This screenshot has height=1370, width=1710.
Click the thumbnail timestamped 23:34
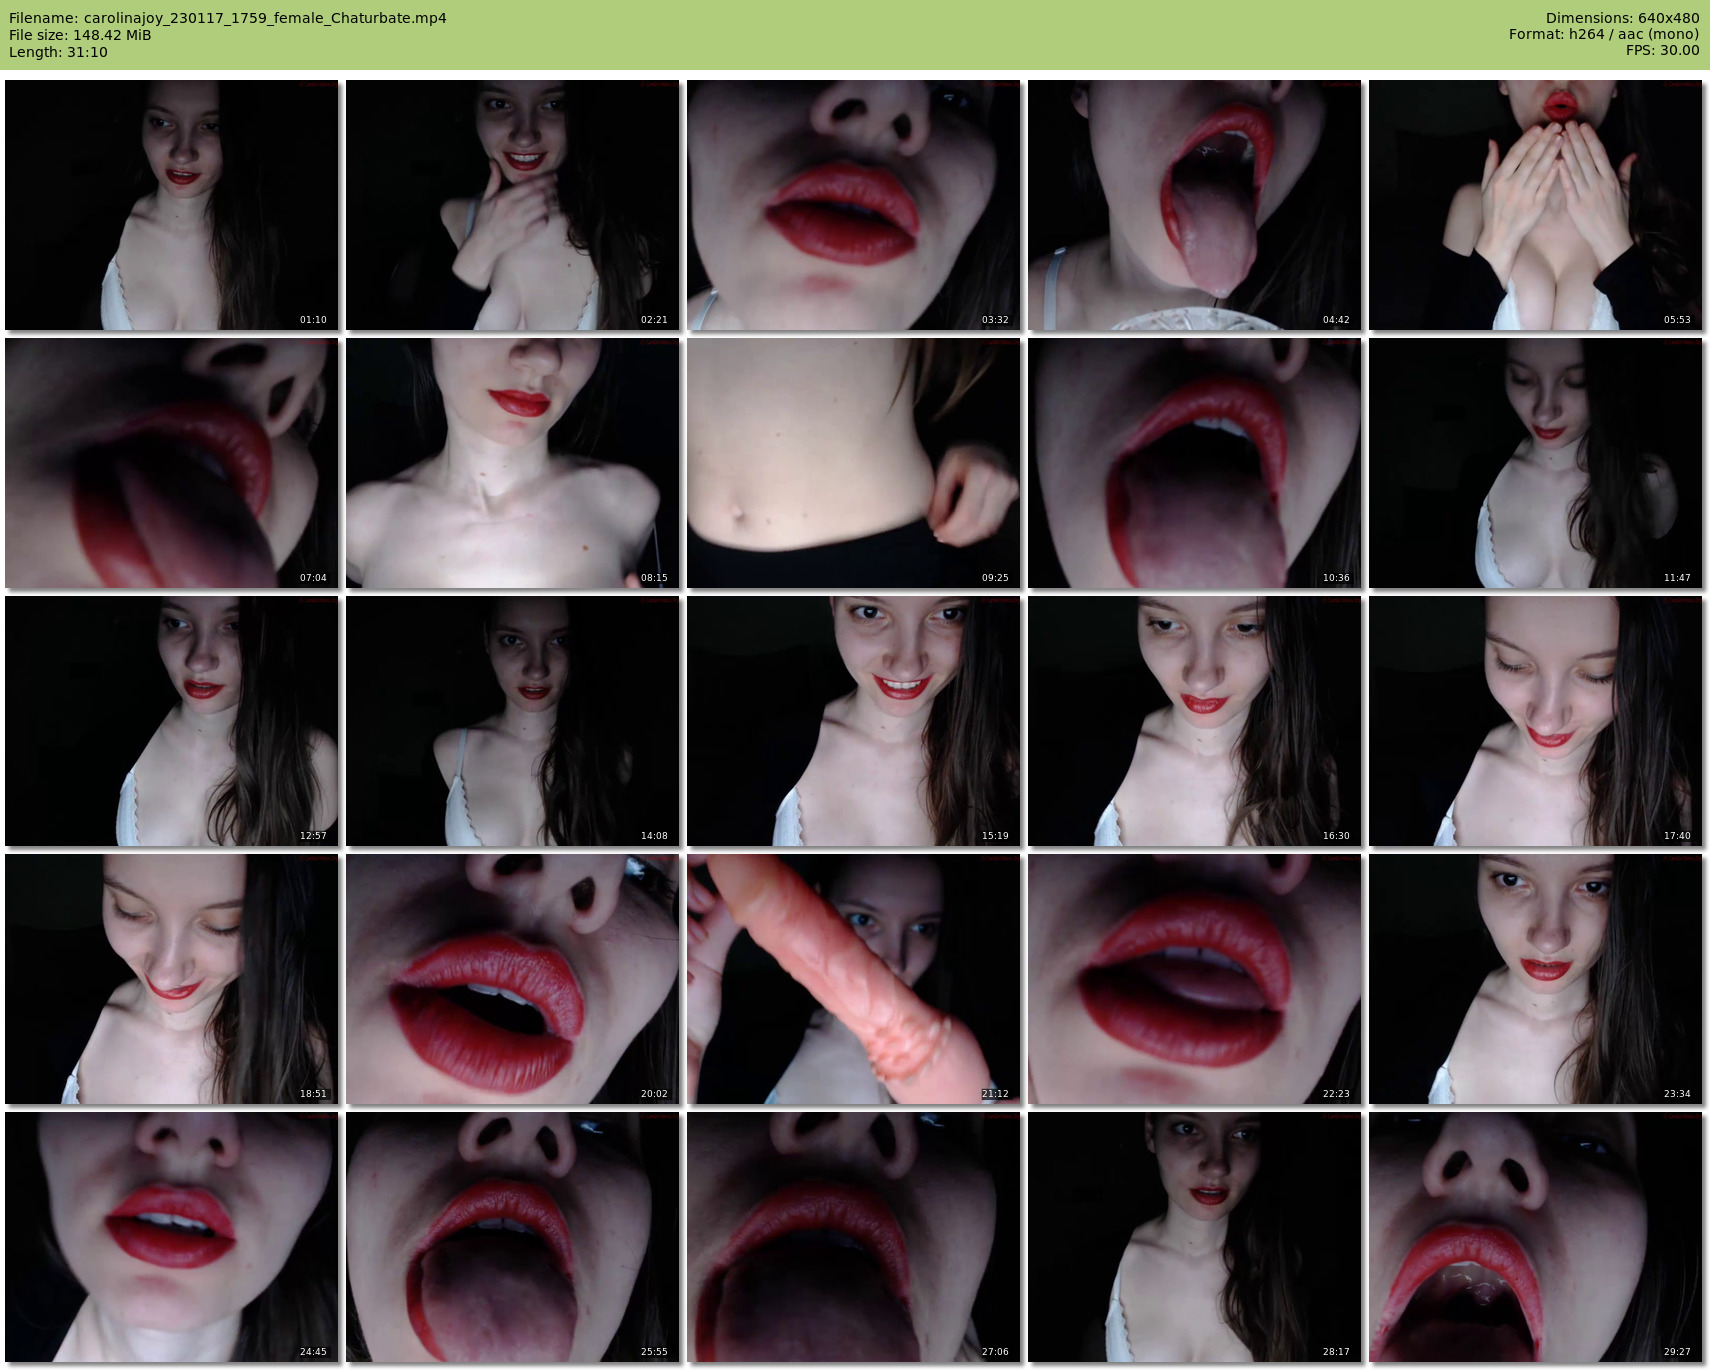pos(1535,979)
